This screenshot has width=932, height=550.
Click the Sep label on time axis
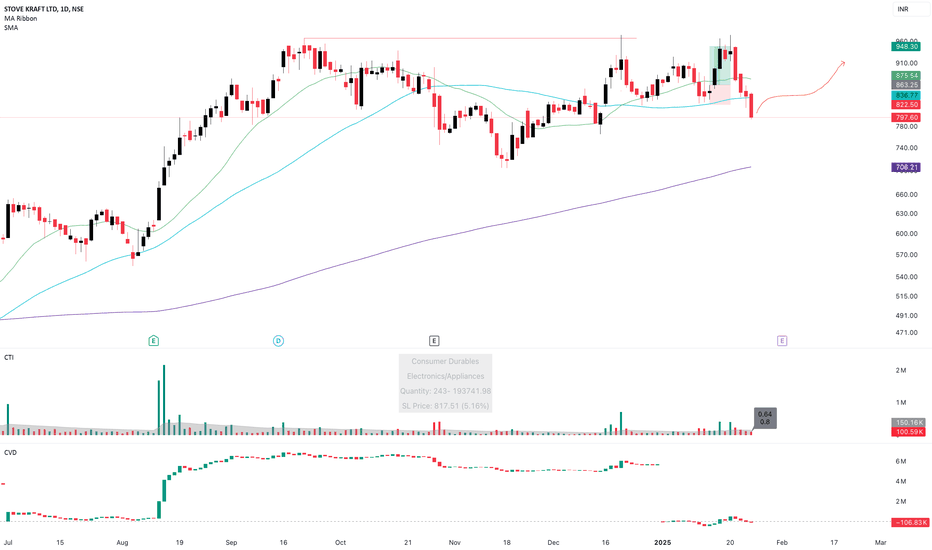pyautogui.click(x=232, y=542)
